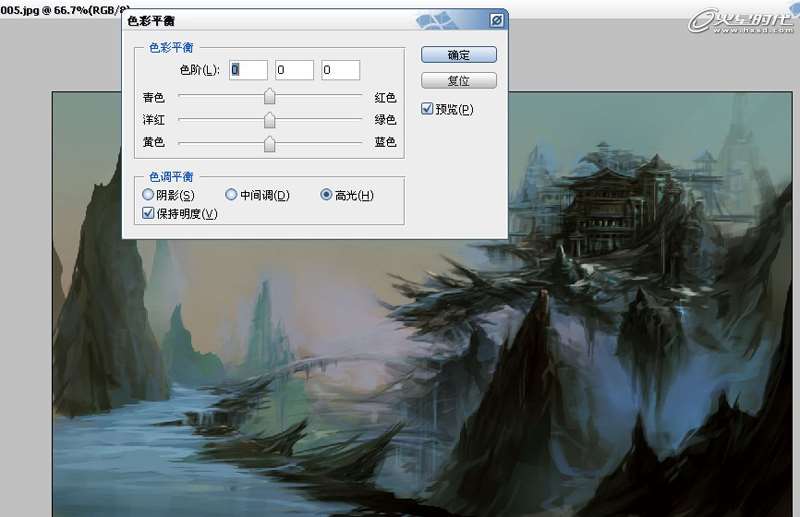Focus the second 色阶 value input field
The width and height of the screenshot is (800, 517).
[294, 70]
